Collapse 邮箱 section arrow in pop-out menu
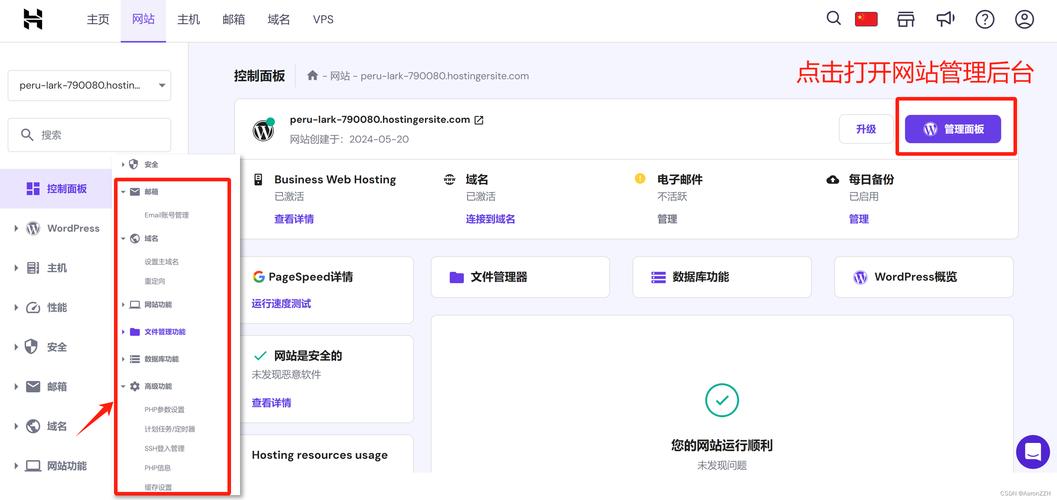1057x500 pixels. [123, 192]
